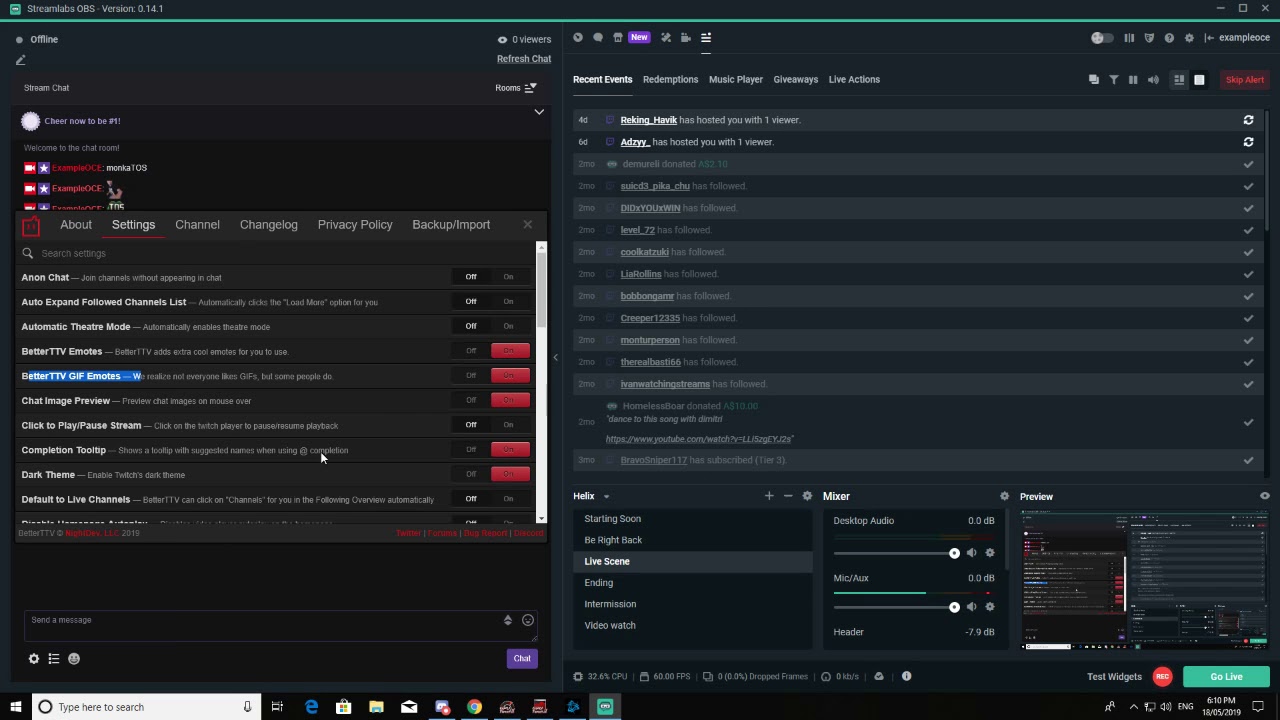Replay Reking_Havik host event
Viewport: 1280px width, 720px height.
click(x=1248, y=120)
